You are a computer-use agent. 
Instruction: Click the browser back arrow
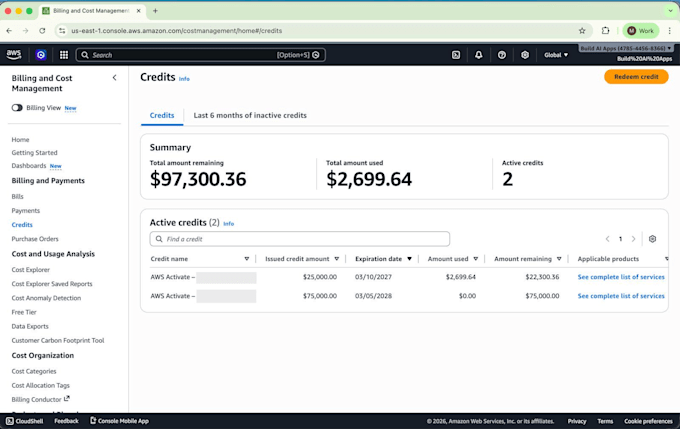tap(9, 31)
